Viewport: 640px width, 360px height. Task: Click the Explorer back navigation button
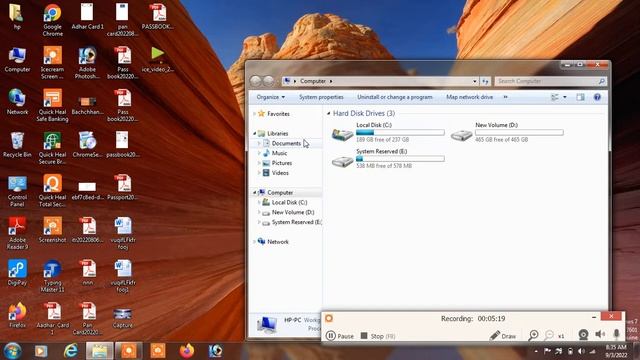pyautogui.click(x=256, y=81)
